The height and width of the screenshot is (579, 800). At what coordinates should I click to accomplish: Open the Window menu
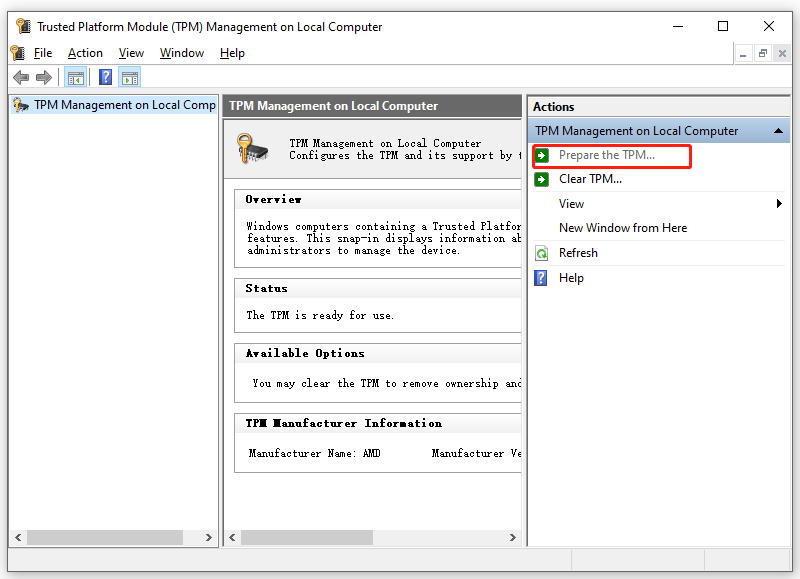point(182,53)
